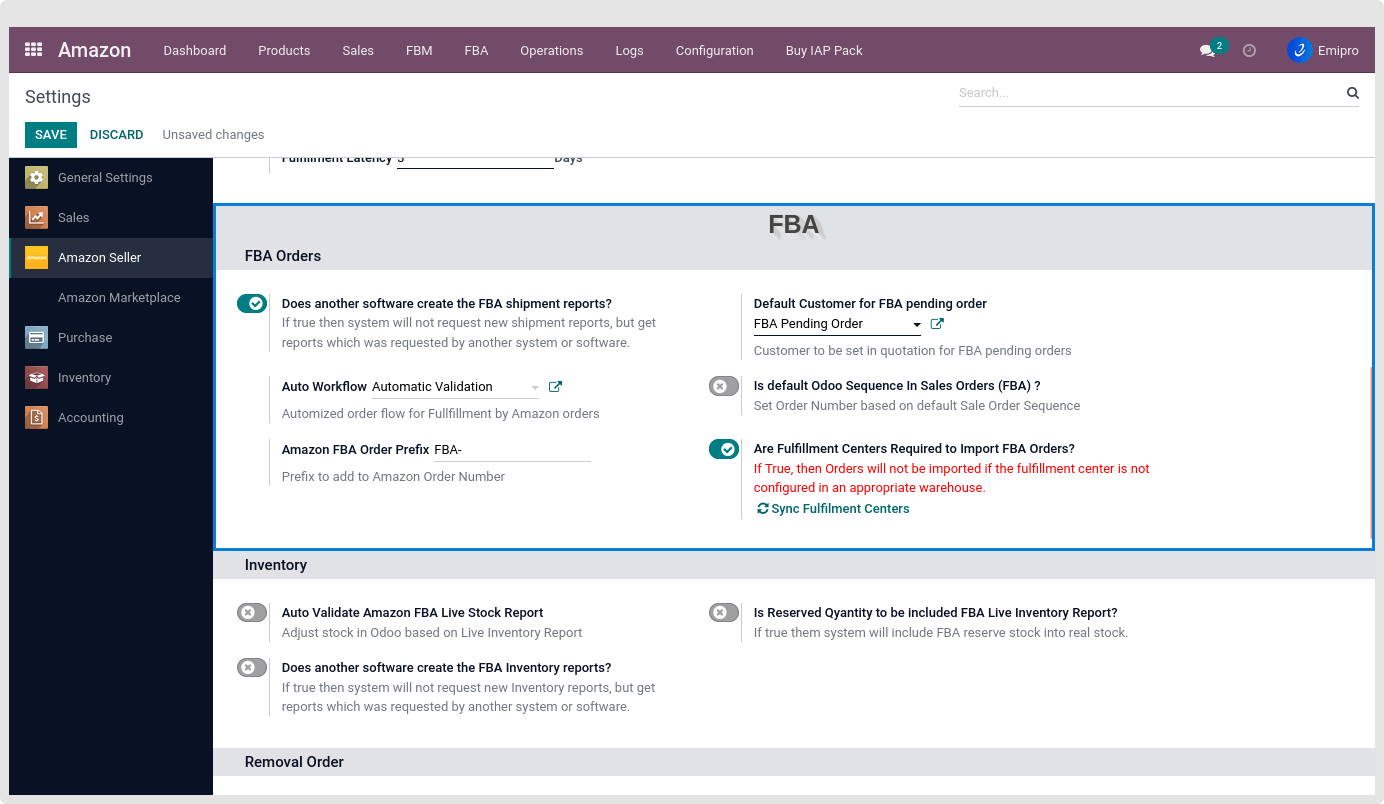Open the apps grid menu icon
The image size is (1384, 804).
tap(33, 50)
